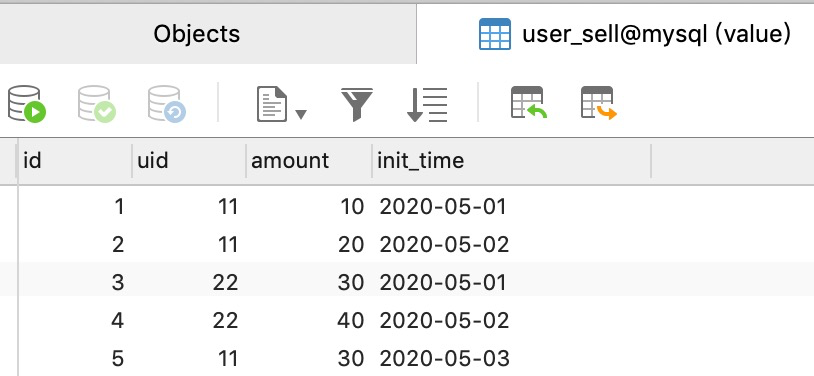The image size is (814, 376).
Task: Open the dropdown arrow beside Text icon
Action: [x=301, y=114]
